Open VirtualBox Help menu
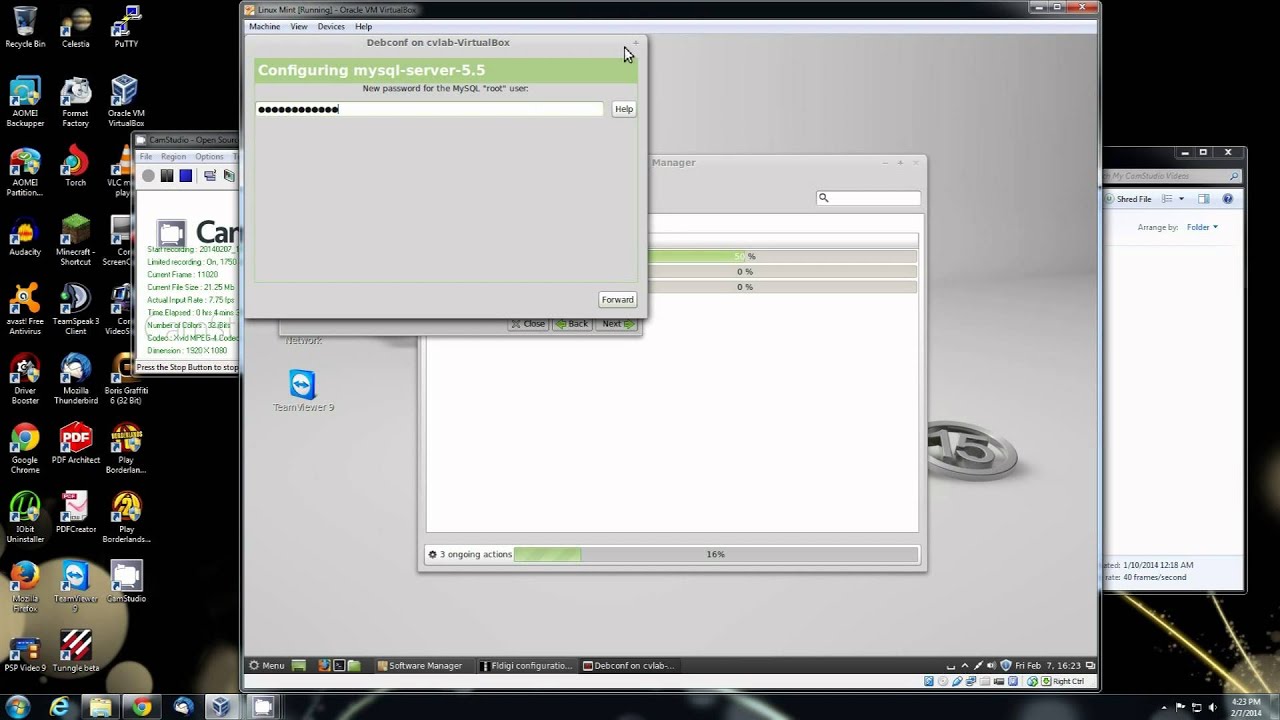Screen dimensions: 1280x720 coord(363,27)
